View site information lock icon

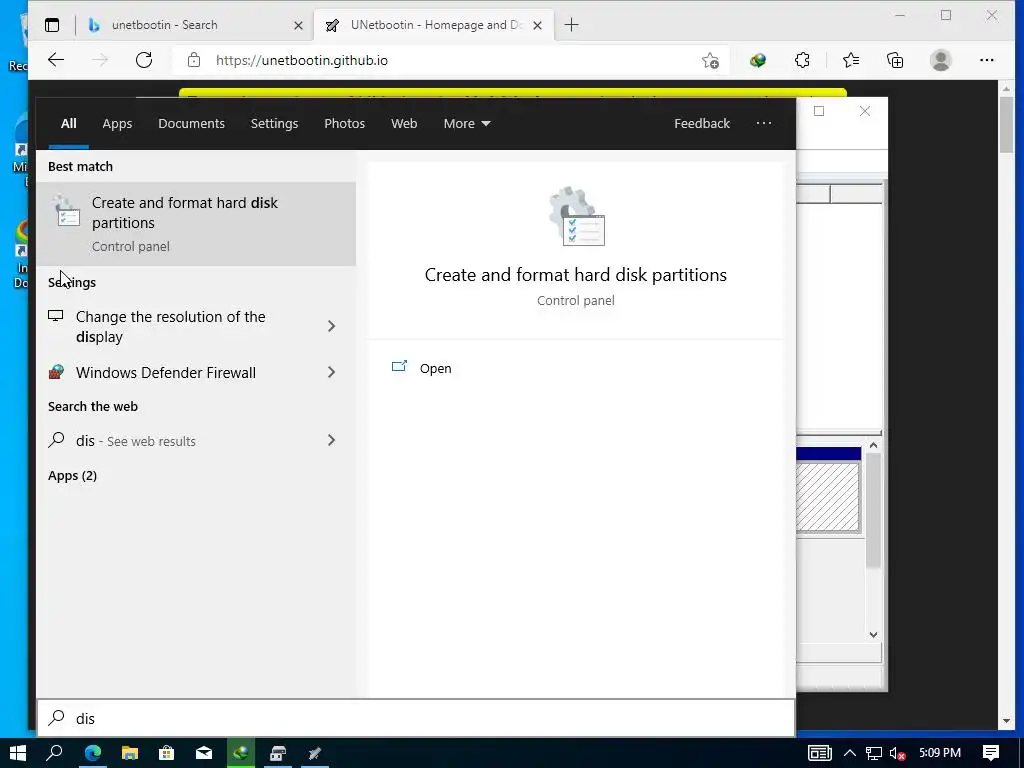pyautogui.click(x=194, y=60)
